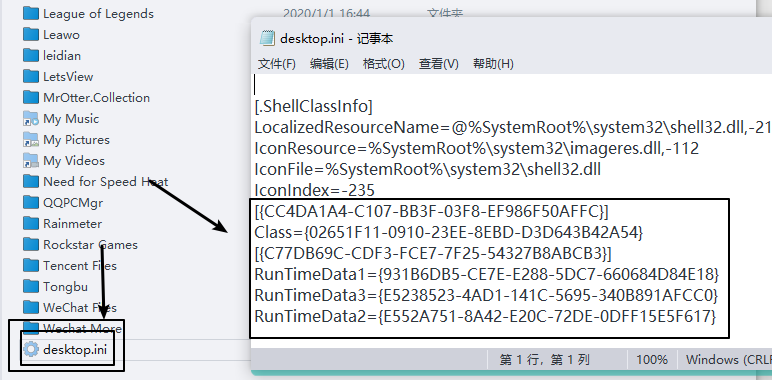Click the Windows (CRLF) status entry

[729, 360]
